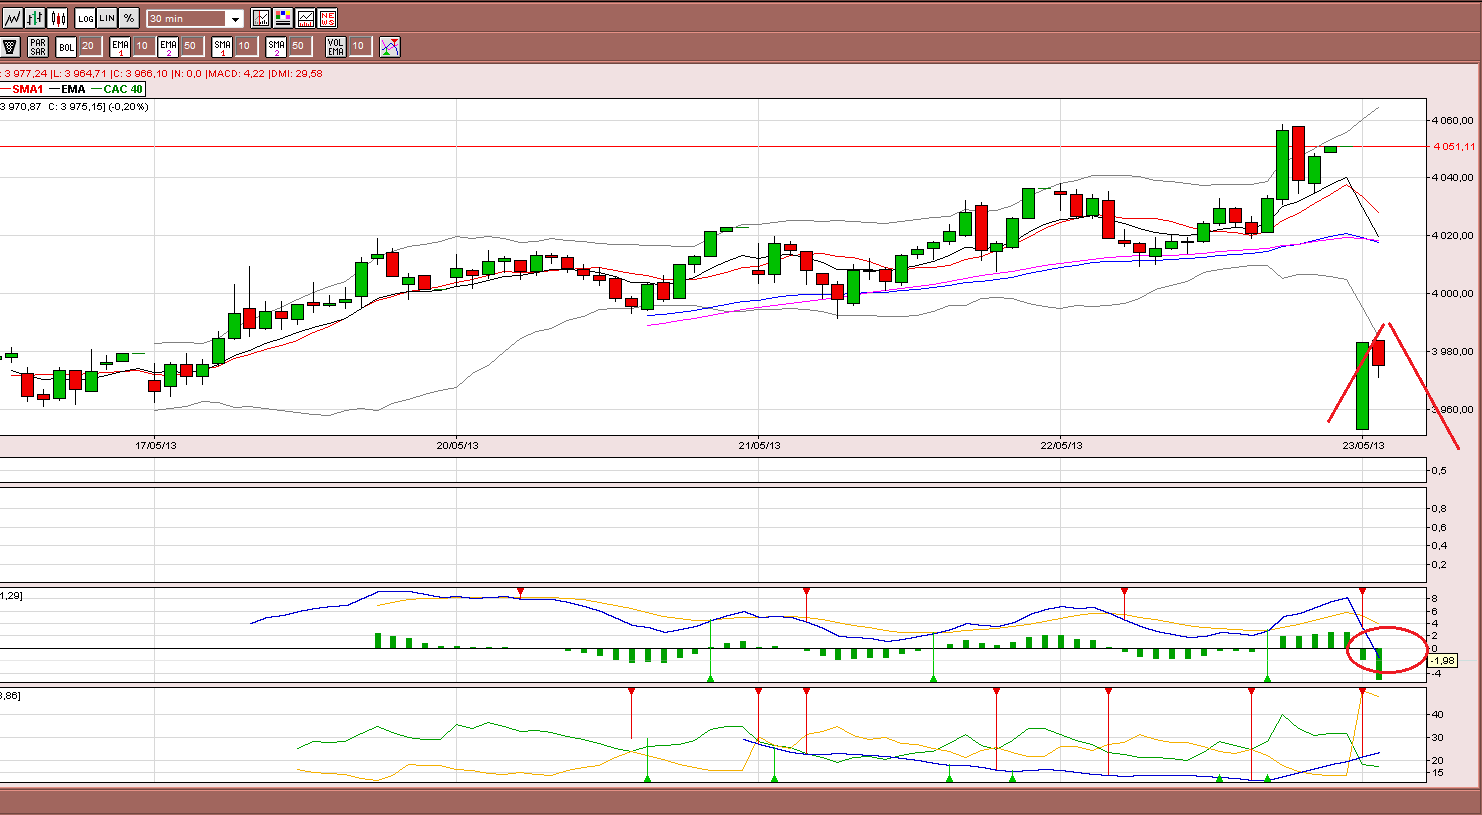Click the SMA1 legend entry

[22, 89]
